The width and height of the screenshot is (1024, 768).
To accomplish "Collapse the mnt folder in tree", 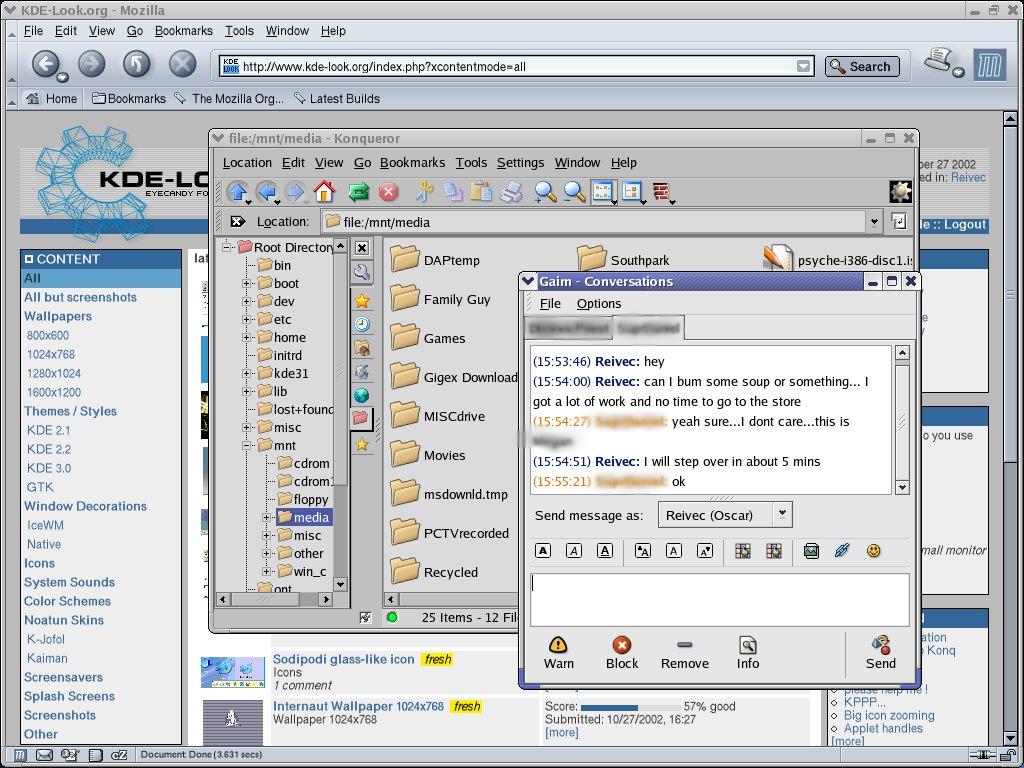I will [246, 445].
